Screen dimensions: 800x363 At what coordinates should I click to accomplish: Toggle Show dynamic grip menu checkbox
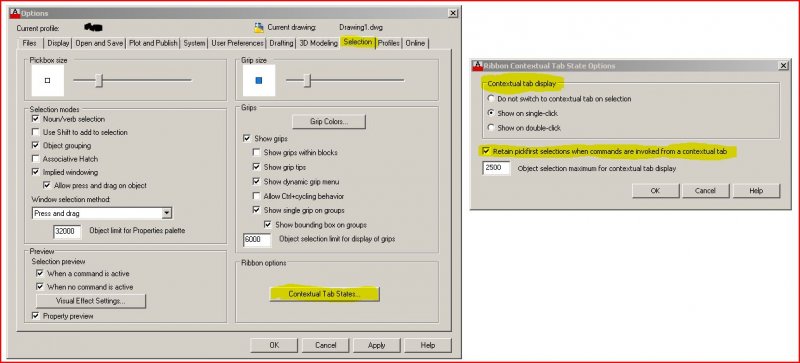(x=257, y=181)
